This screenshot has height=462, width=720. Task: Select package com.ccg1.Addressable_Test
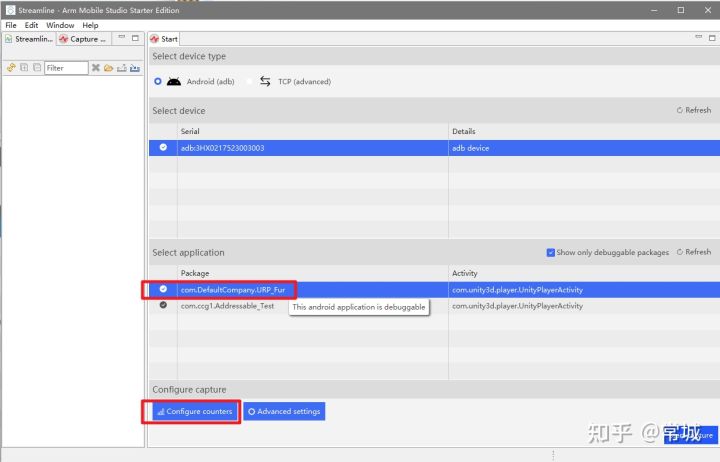[x=227, y=306]
